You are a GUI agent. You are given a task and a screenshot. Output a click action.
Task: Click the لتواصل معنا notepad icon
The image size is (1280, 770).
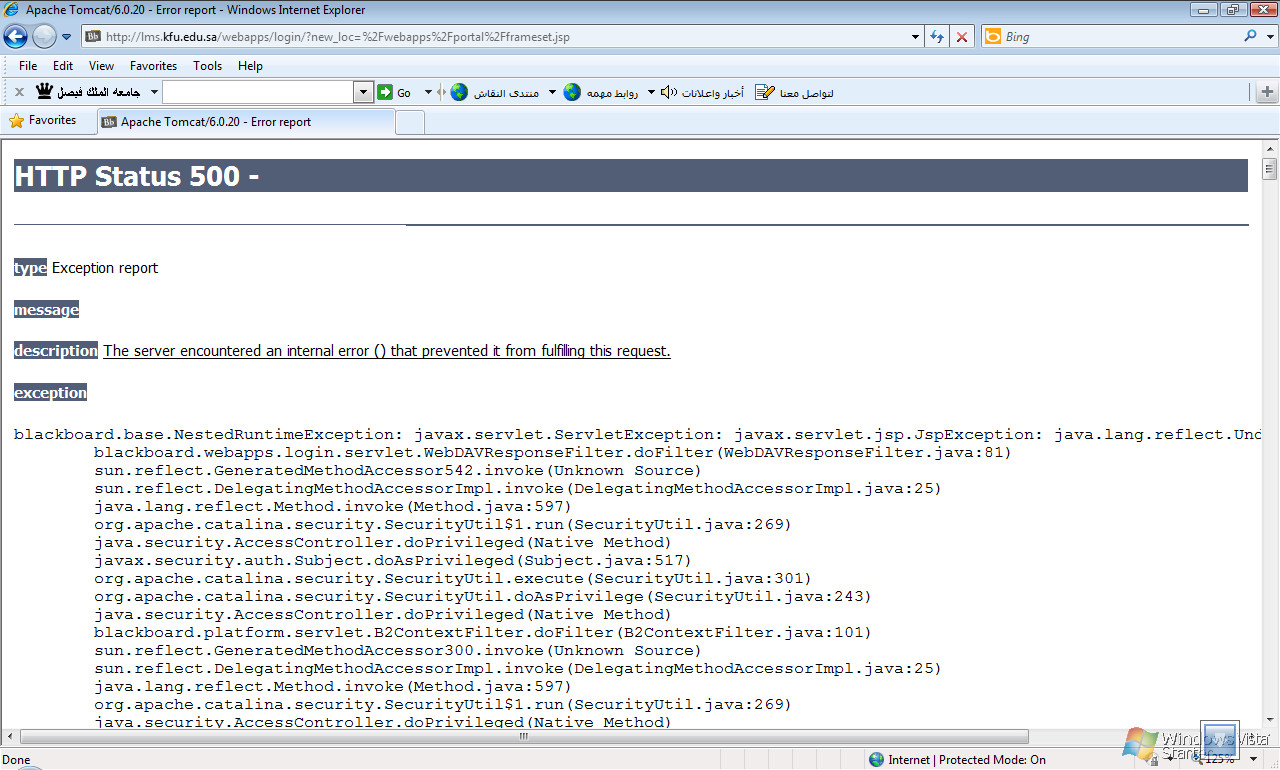click(x=765, y=92)
